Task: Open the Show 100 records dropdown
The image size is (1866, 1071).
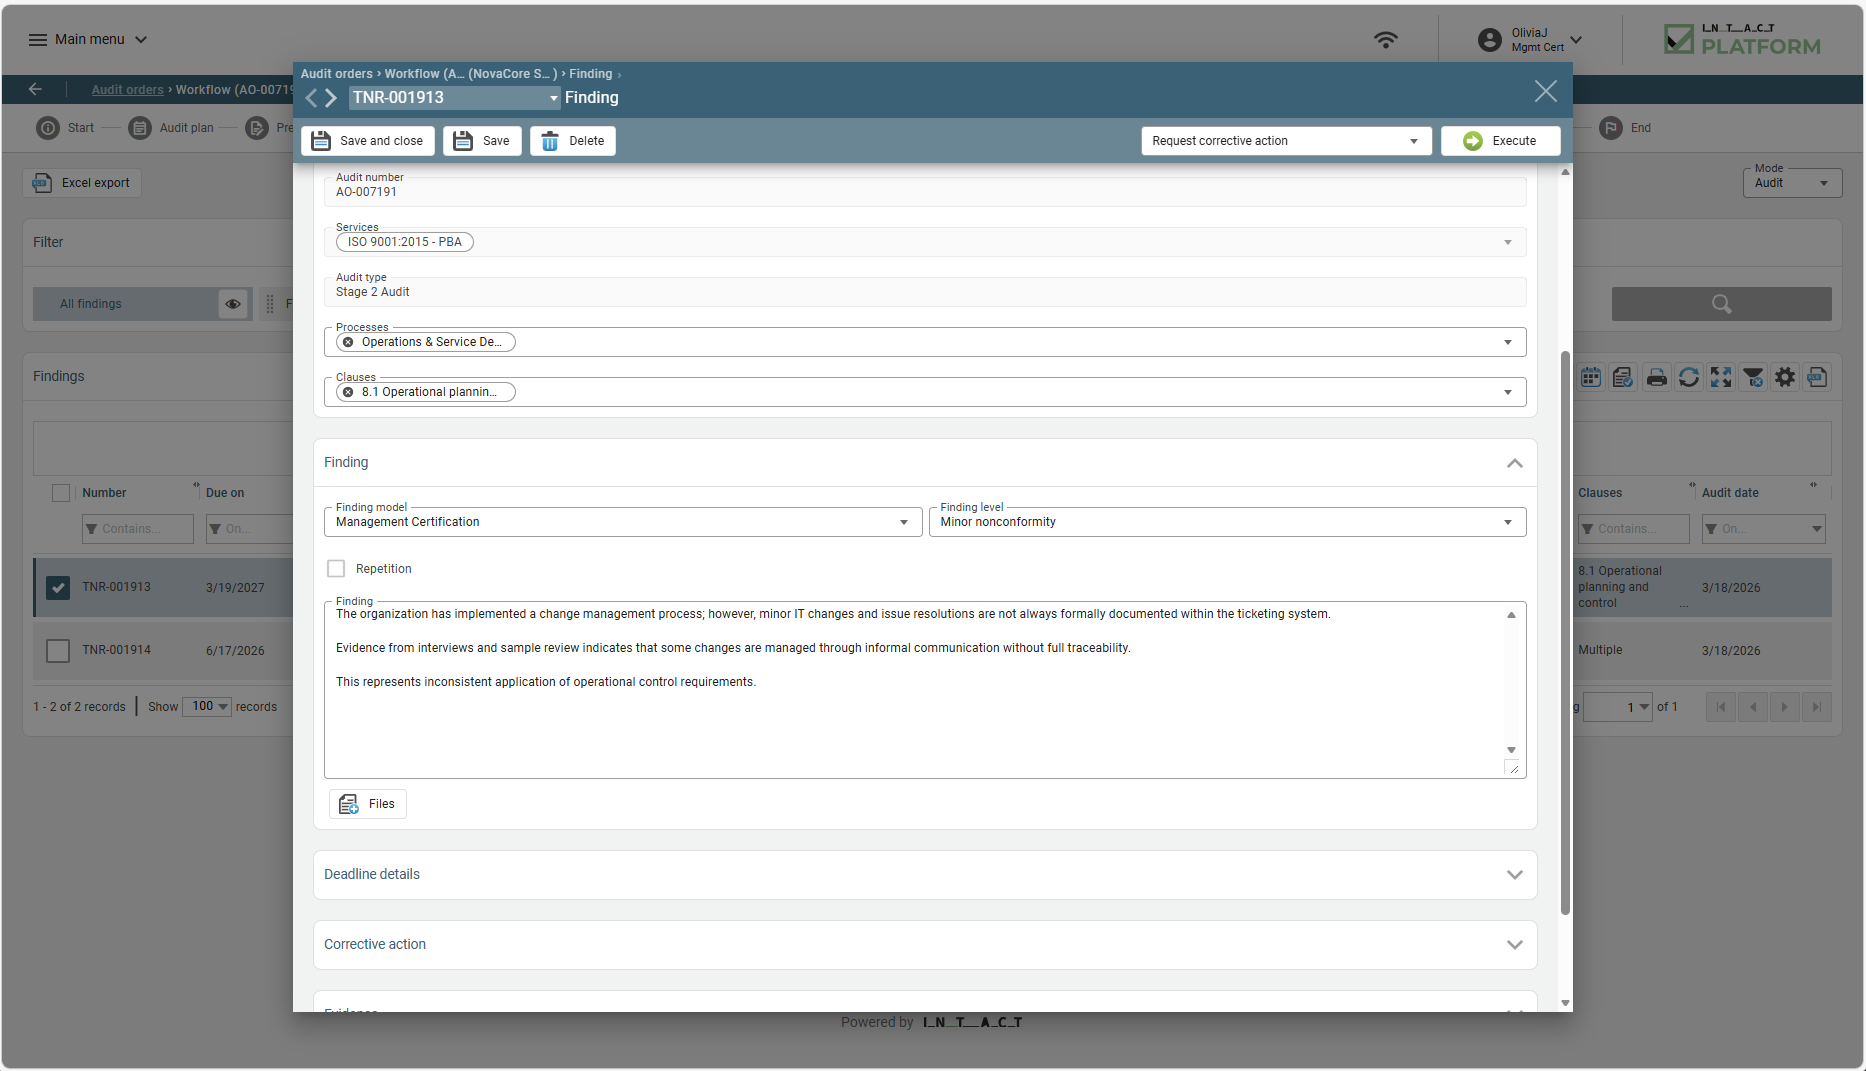Action: pos(207,706)
